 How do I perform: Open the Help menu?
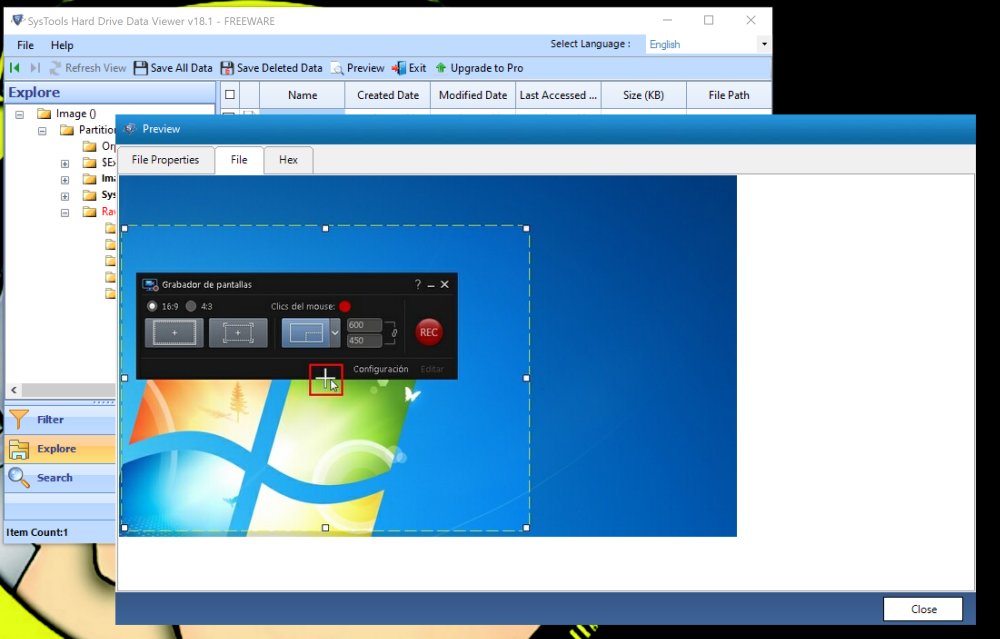pos(62,45)
